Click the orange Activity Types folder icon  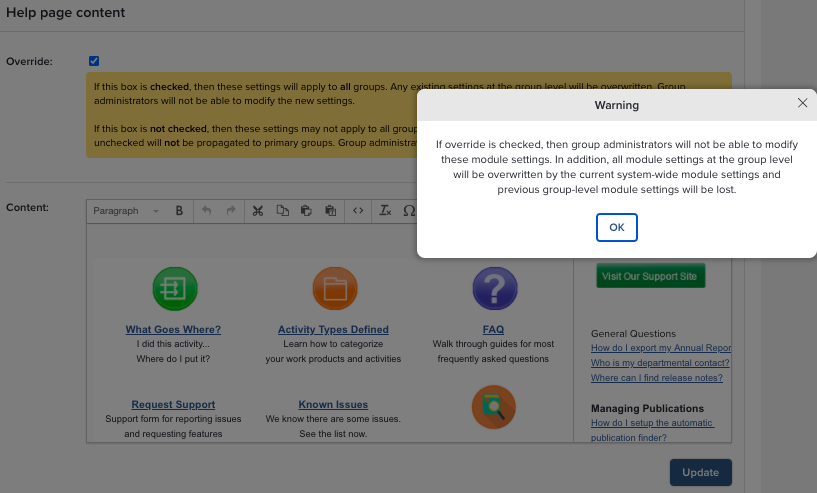click(335, 289)
